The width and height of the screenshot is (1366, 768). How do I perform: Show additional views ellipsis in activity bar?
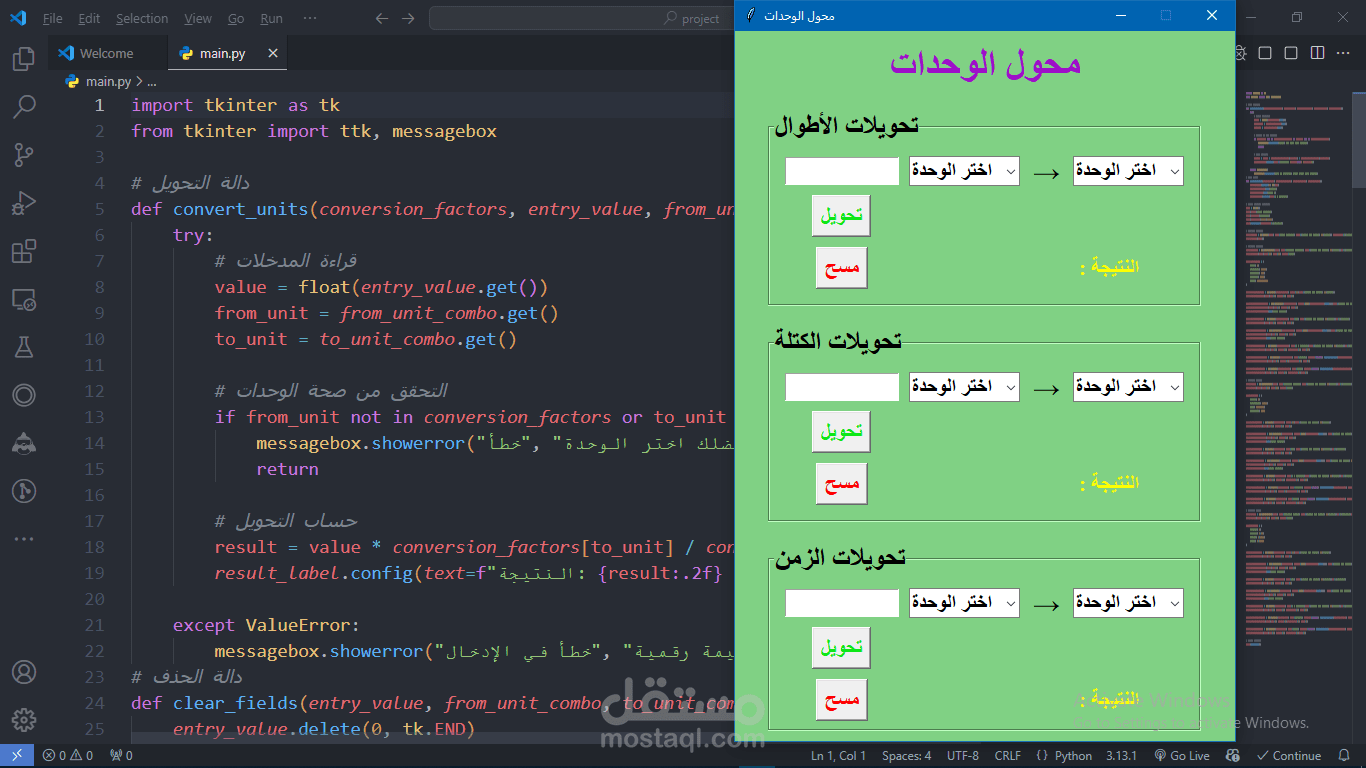24,539
